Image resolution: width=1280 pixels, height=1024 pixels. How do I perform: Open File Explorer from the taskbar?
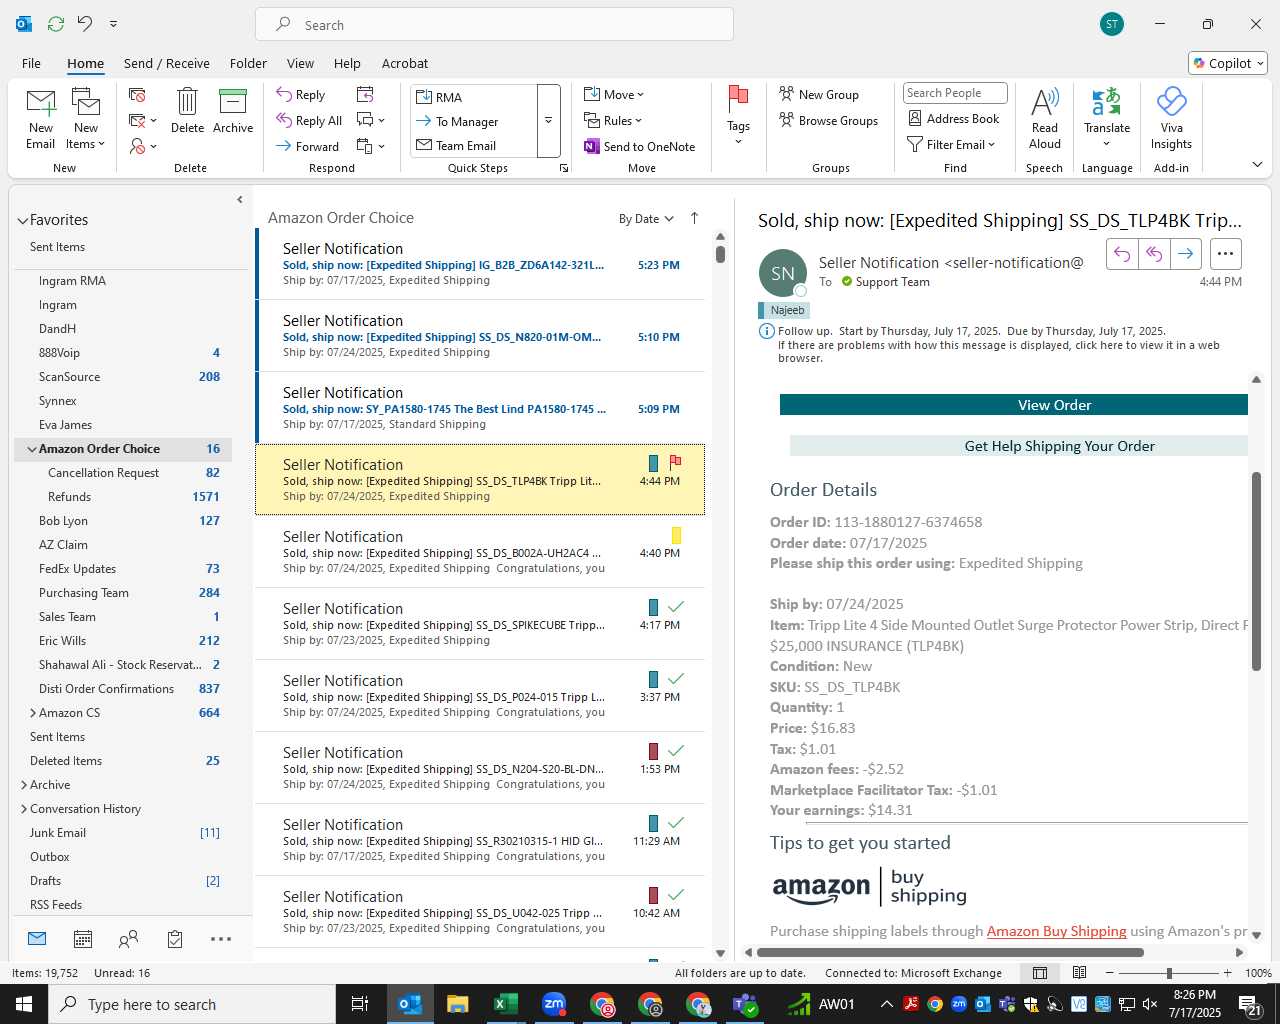pyautogui.click(x=458, y=1004)
